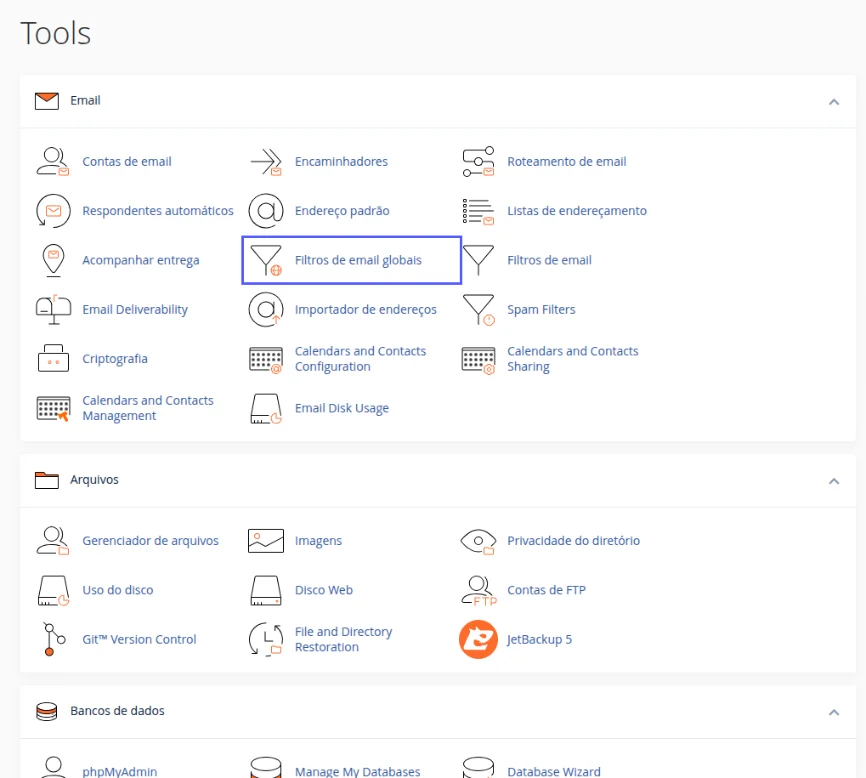The image size is (866, 778).
Task: Click the Filtros de email funnel icon
Action: [478, 260]
